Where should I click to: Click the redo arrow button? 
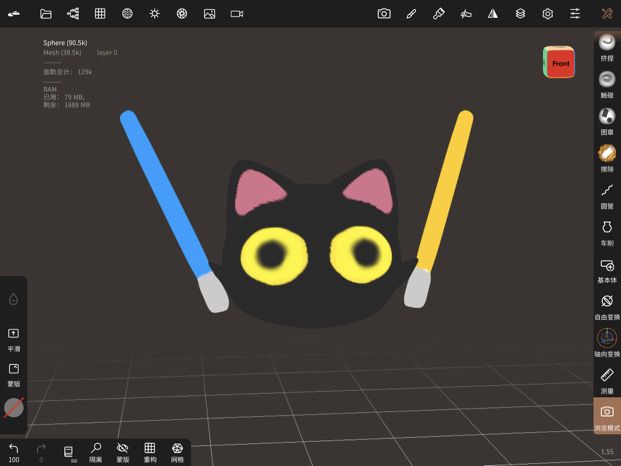[41, 453]
